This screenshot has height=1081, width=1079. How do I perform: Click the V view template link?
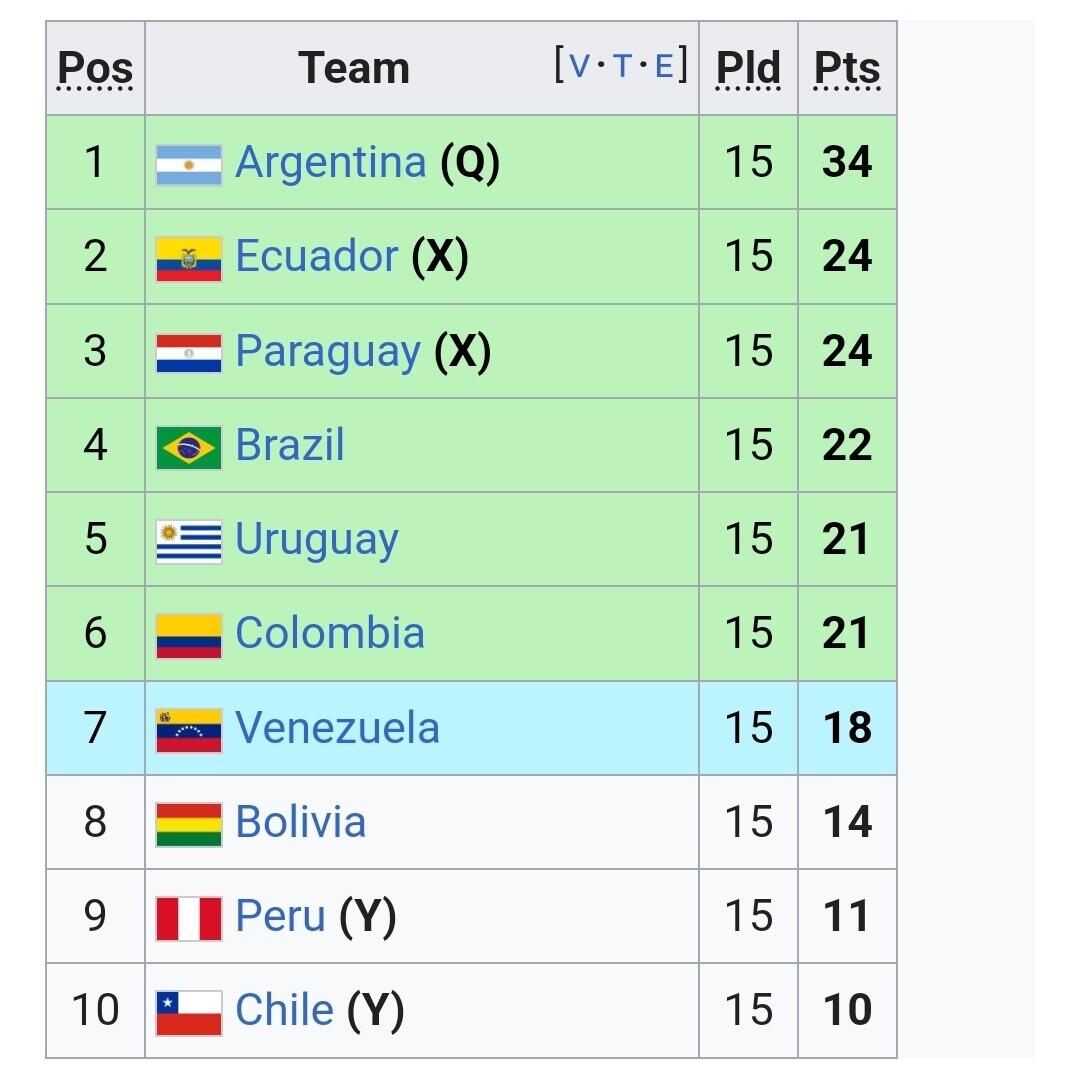click(x=580, y=66)
